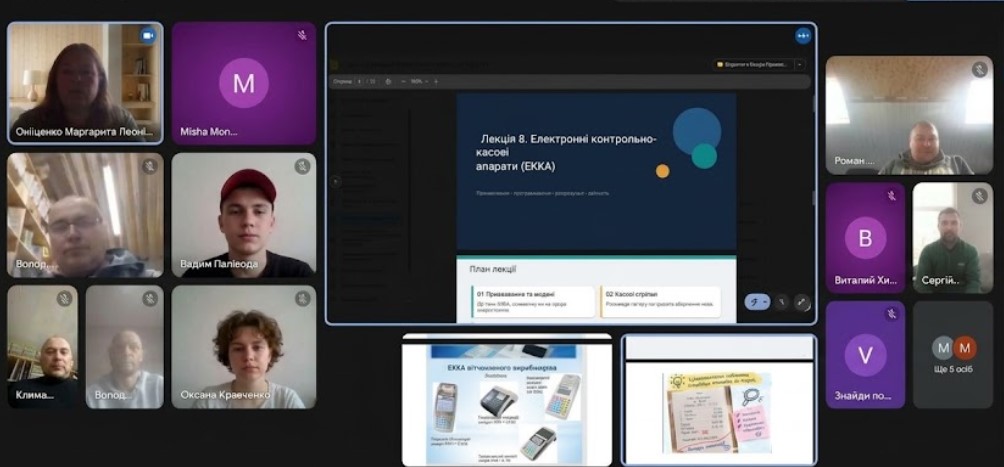Open the blue more options button on the presentation
This screenshot has width=1004, height=467.
tap(803, 36)
